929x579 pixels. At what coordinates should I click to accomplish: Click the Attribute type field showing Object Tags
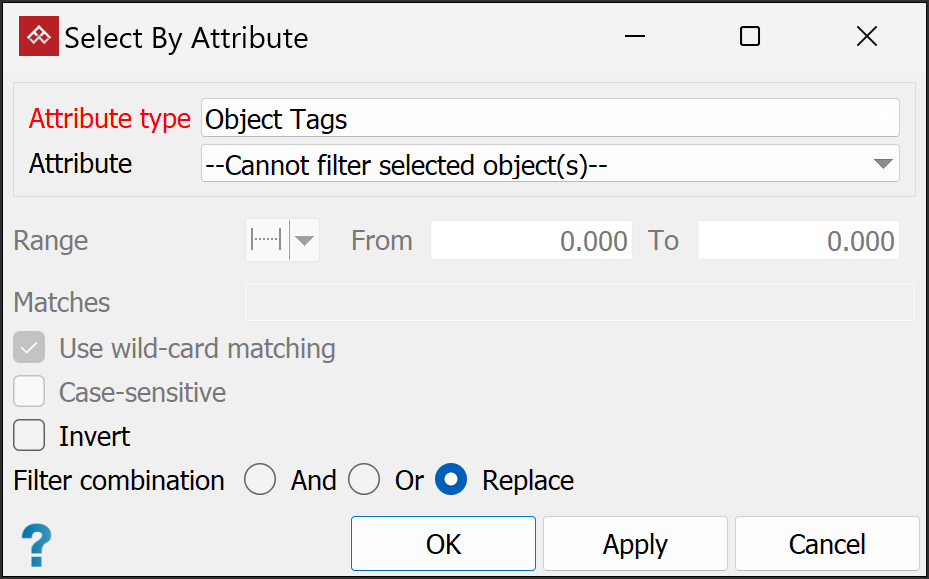pos(549,119)
